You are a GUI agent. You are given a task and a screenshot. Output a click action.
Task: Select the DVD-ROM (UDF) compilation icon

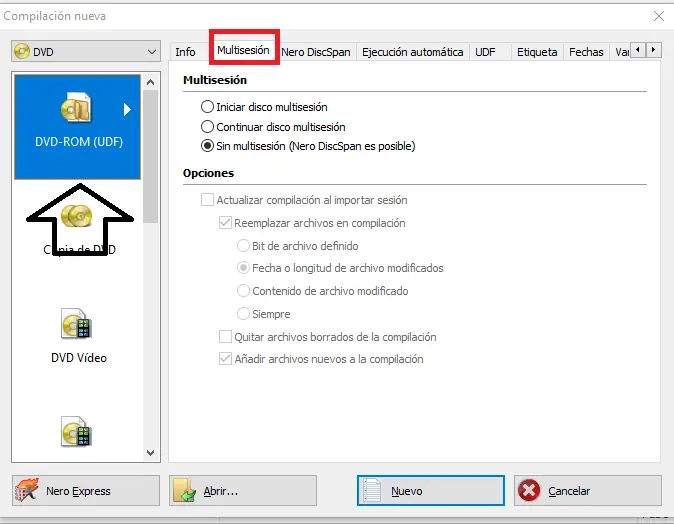[x=77, y=127]
